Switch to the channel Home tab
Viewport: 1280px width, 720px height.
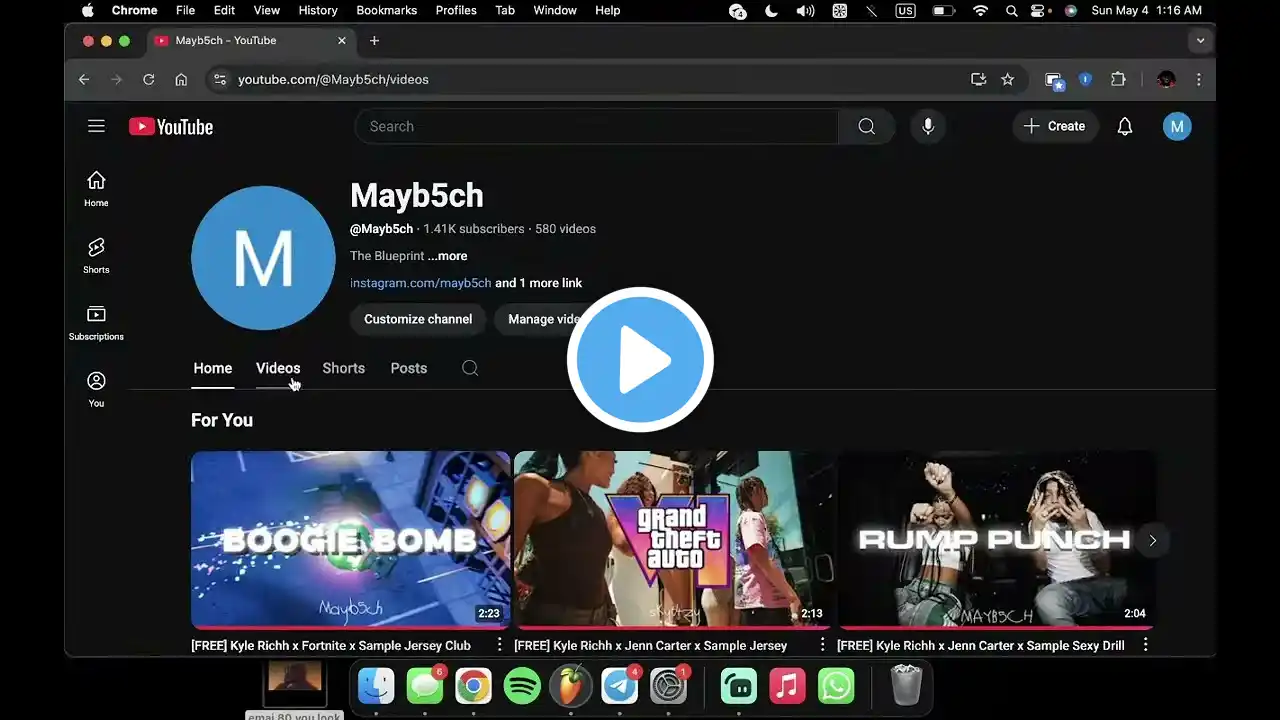(x=212, y=368)
